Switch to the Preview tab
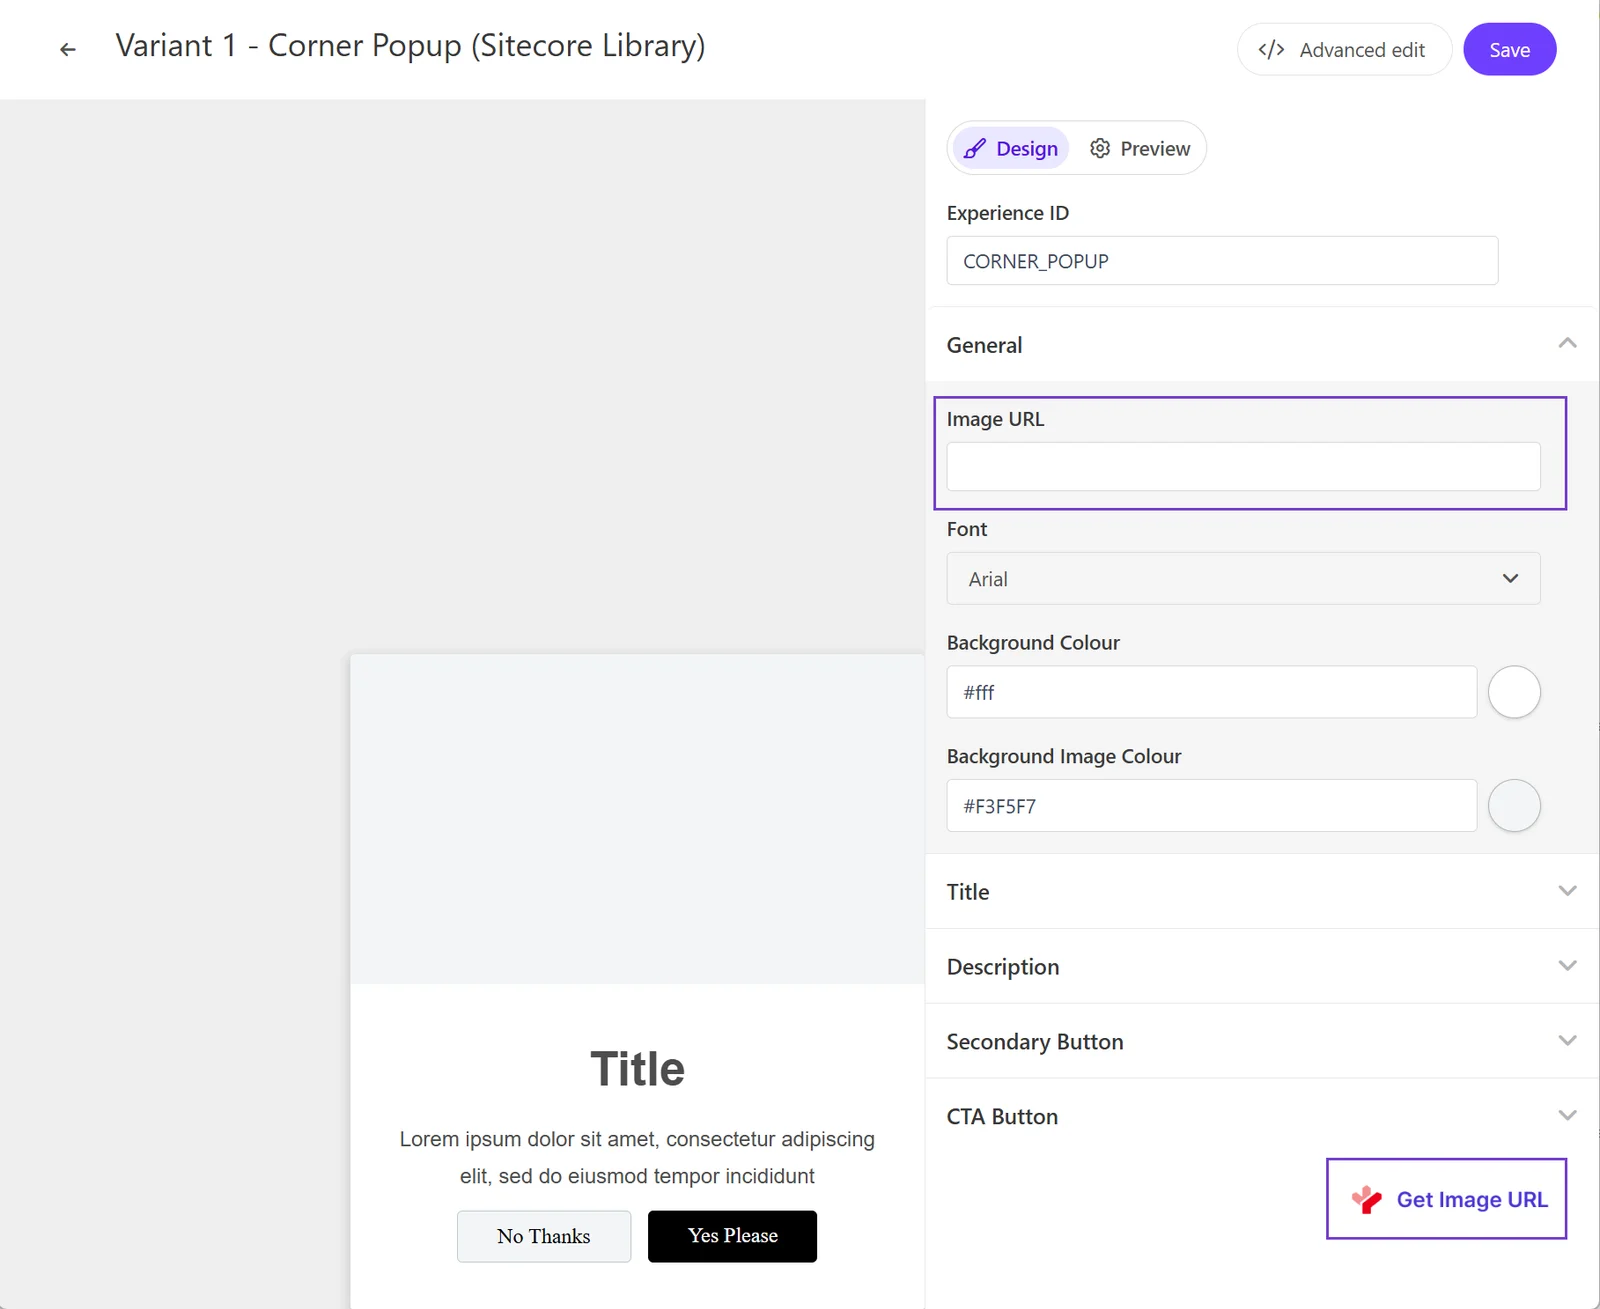The width and height of the screenshot is (1600, 1309). click(1139, 149)
